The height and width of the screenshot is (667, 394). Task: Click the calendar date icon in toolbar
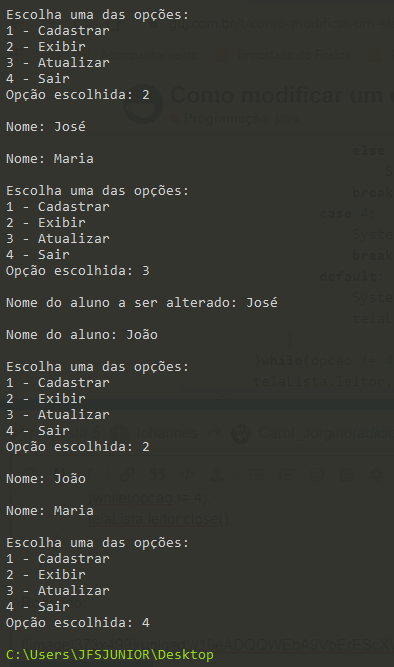pyautogui.click(x=347, y=474)
